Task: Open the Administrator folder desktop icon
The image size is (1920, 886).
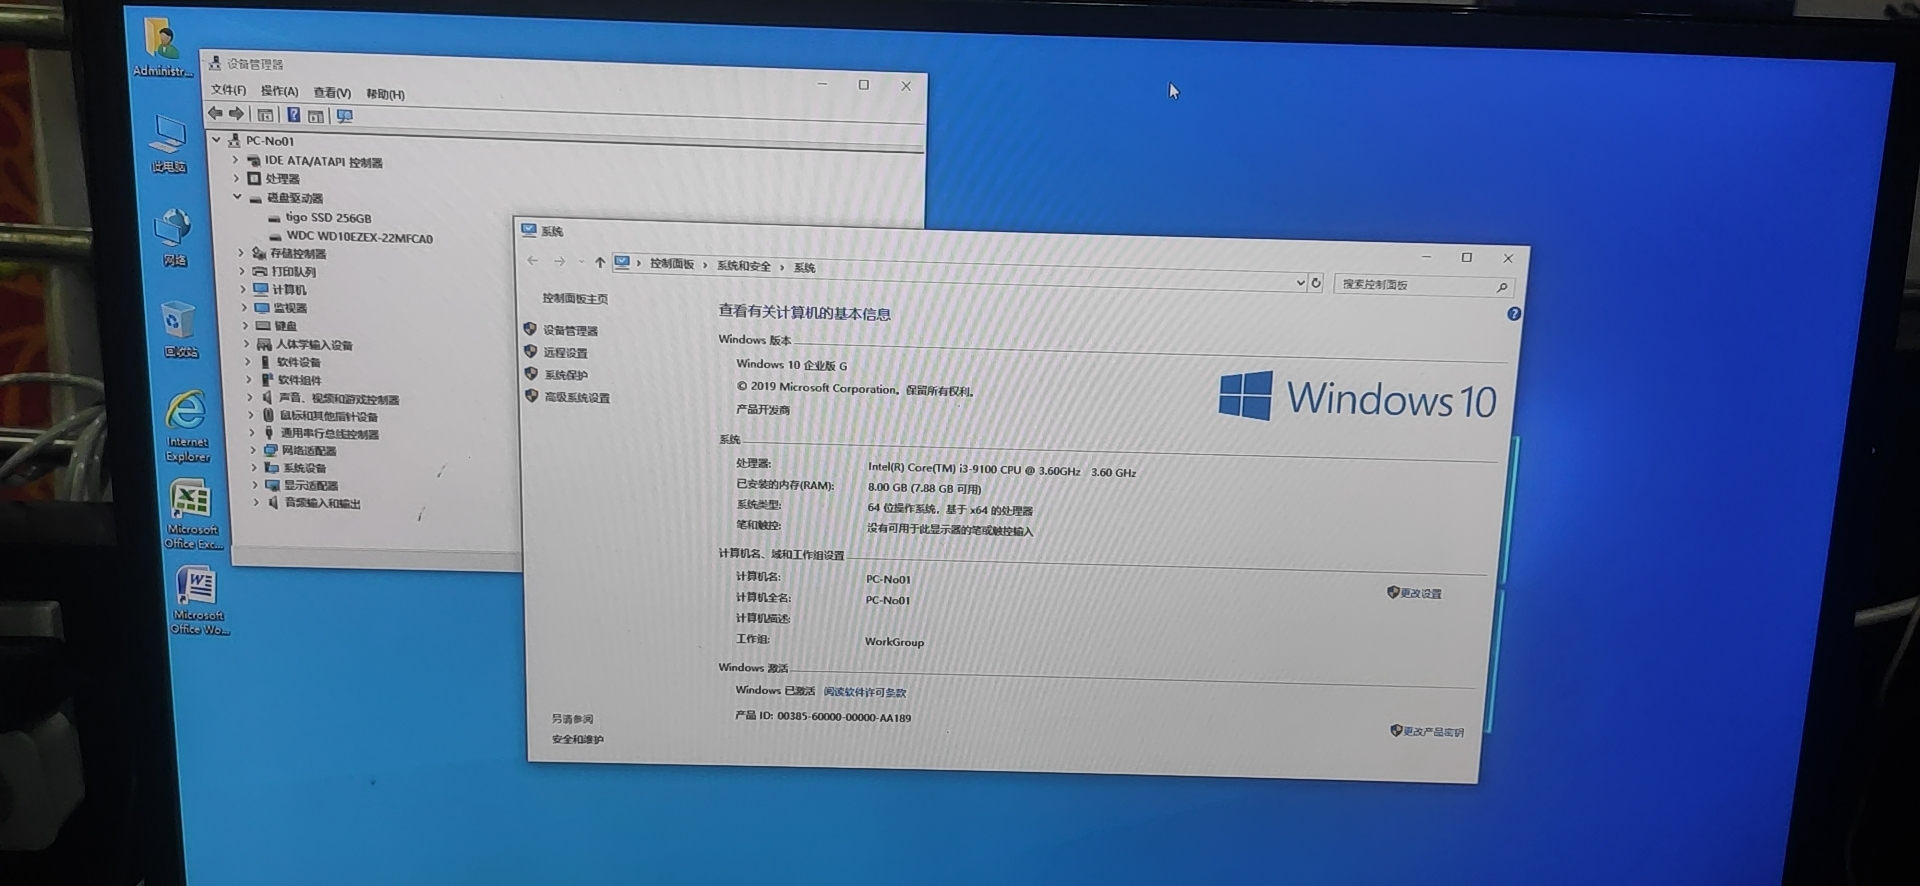Action: pos(162,48)
